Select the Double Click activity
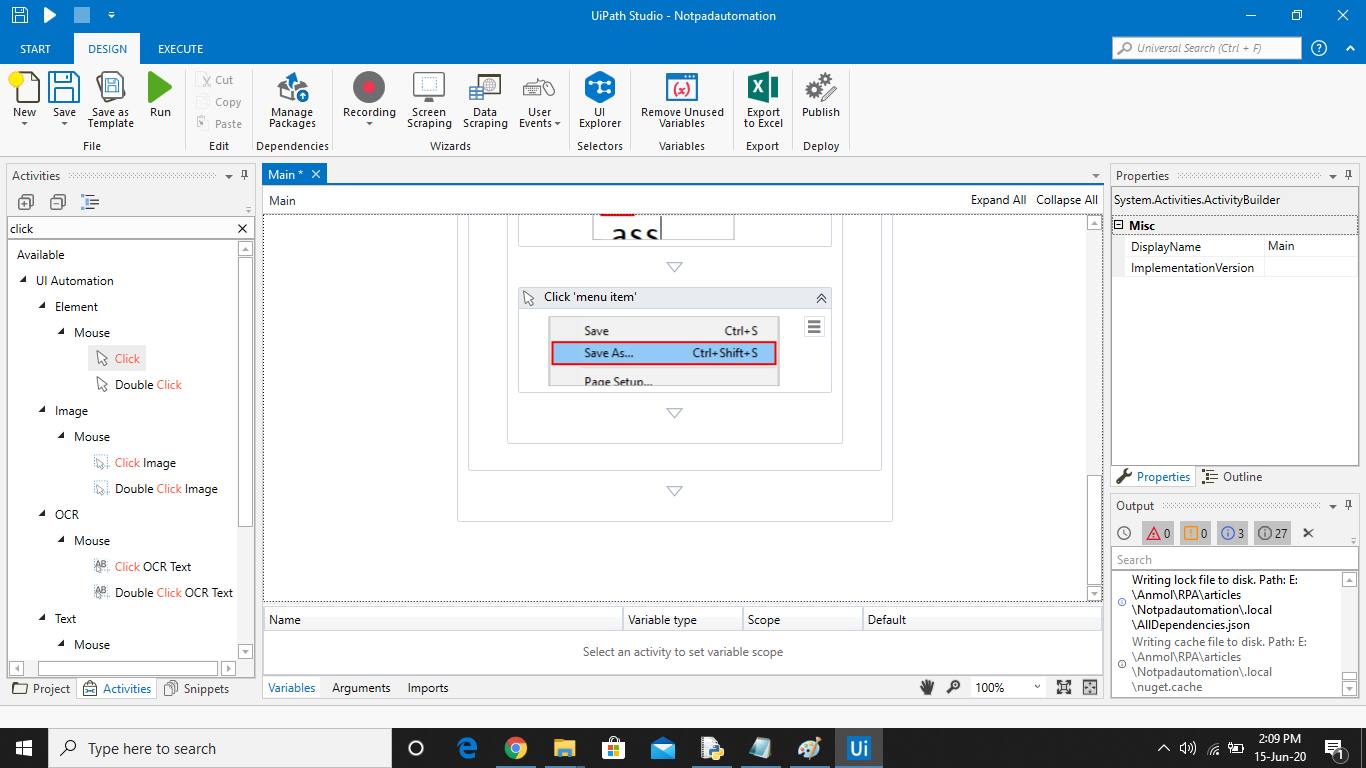This screenshot has width=1366, height=768. [138, 385]
